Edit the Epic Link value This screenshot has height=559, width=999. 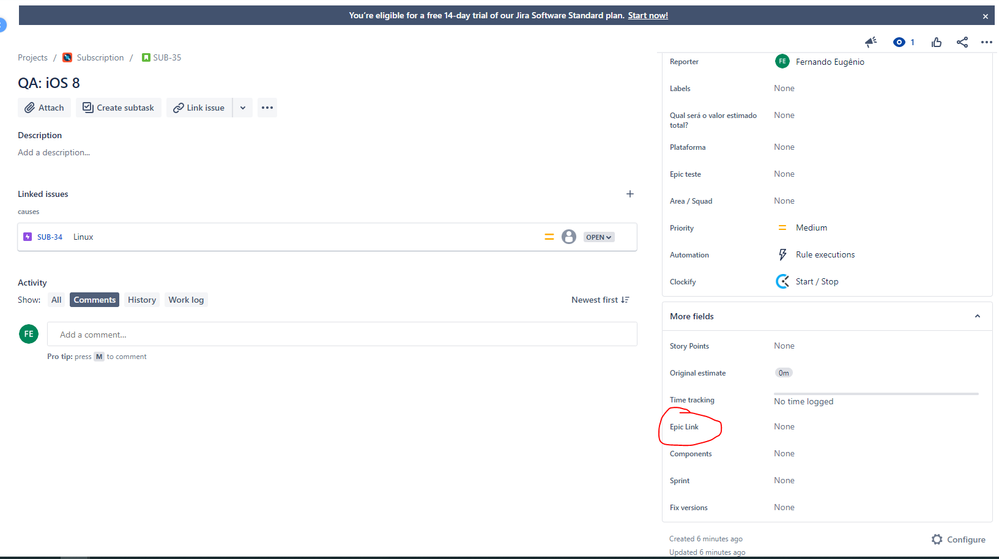click(x=784, y=426)
